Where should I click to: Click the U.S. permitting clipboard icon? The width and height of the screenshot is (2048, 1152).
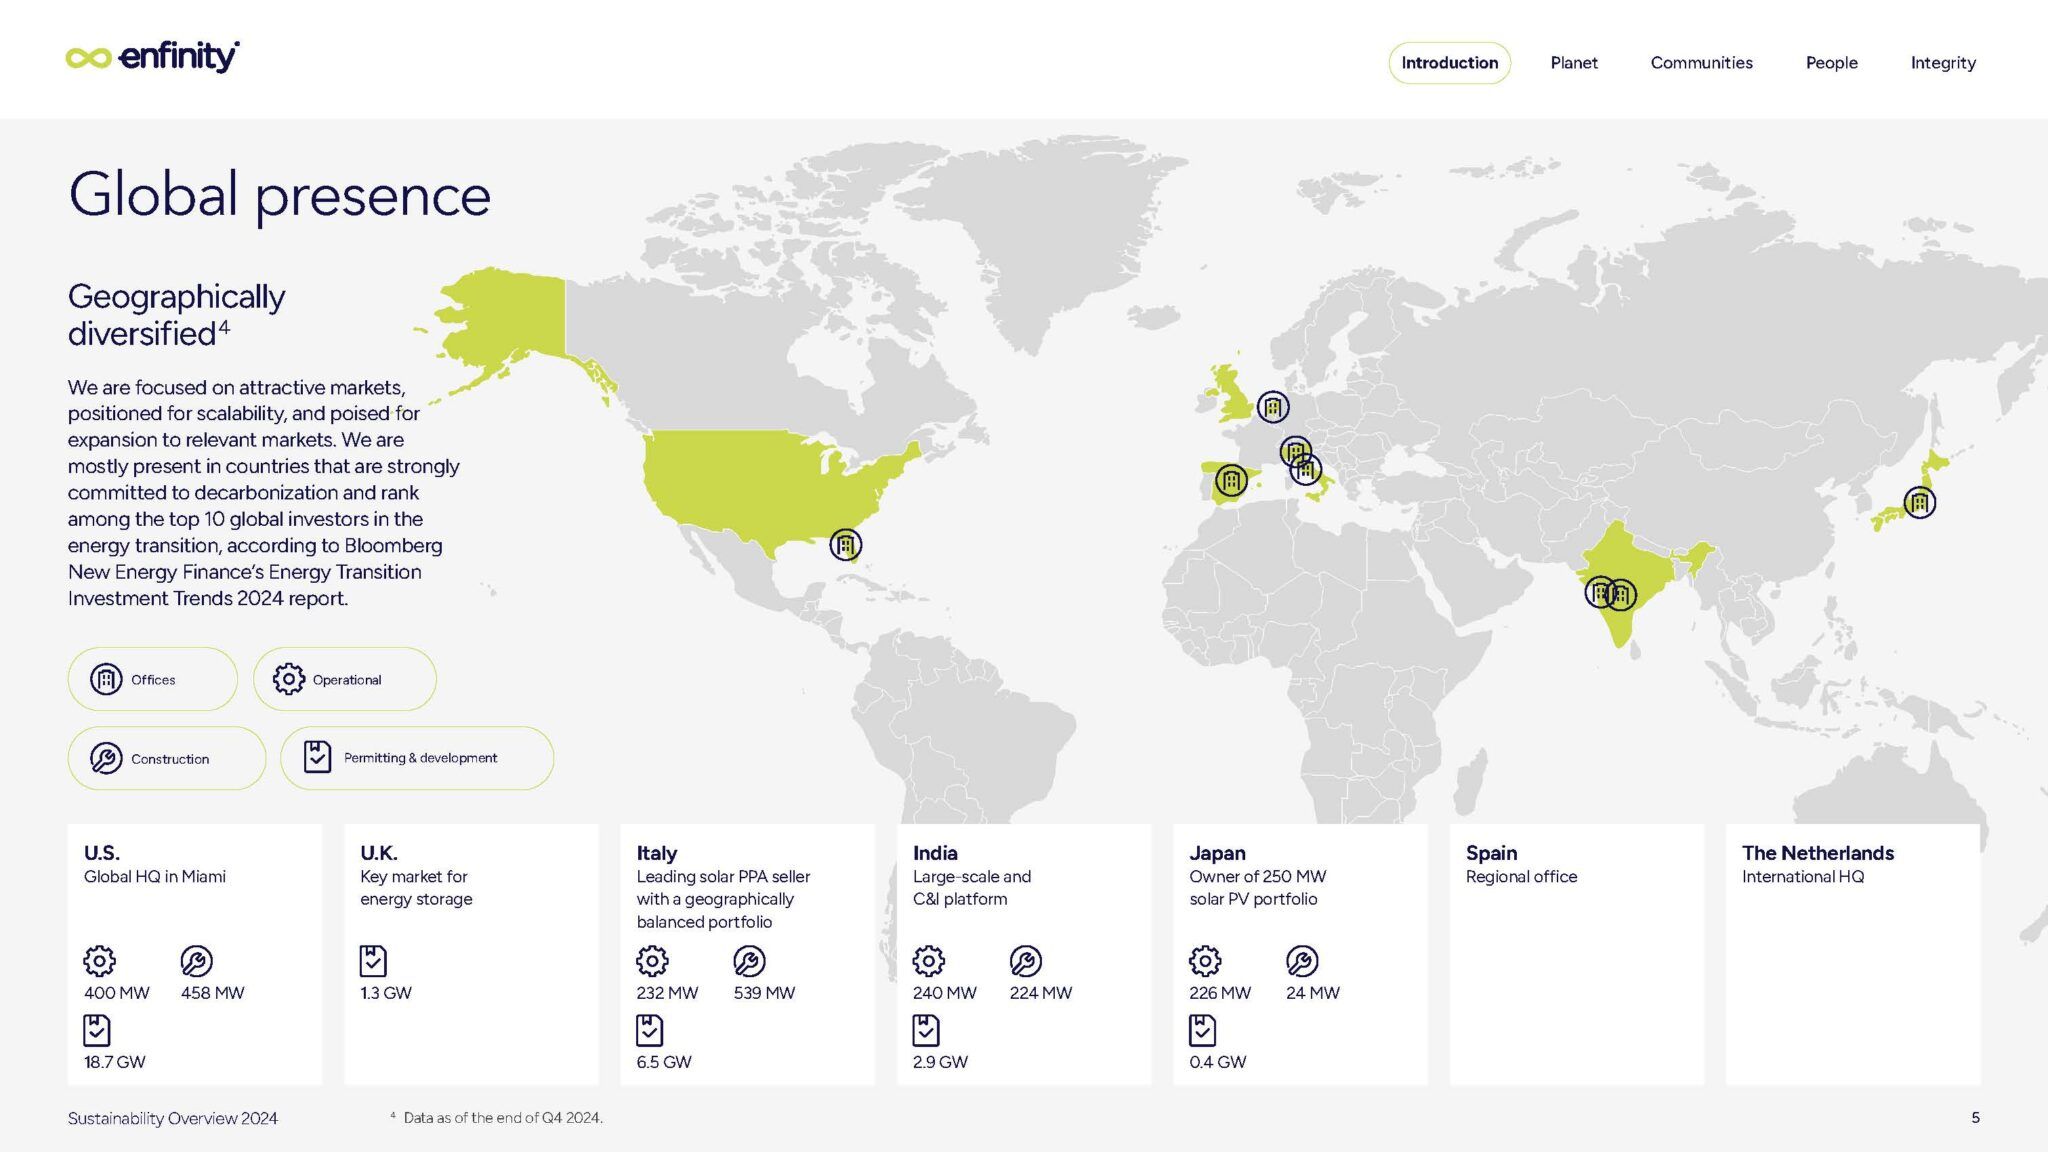point(97,1030)
